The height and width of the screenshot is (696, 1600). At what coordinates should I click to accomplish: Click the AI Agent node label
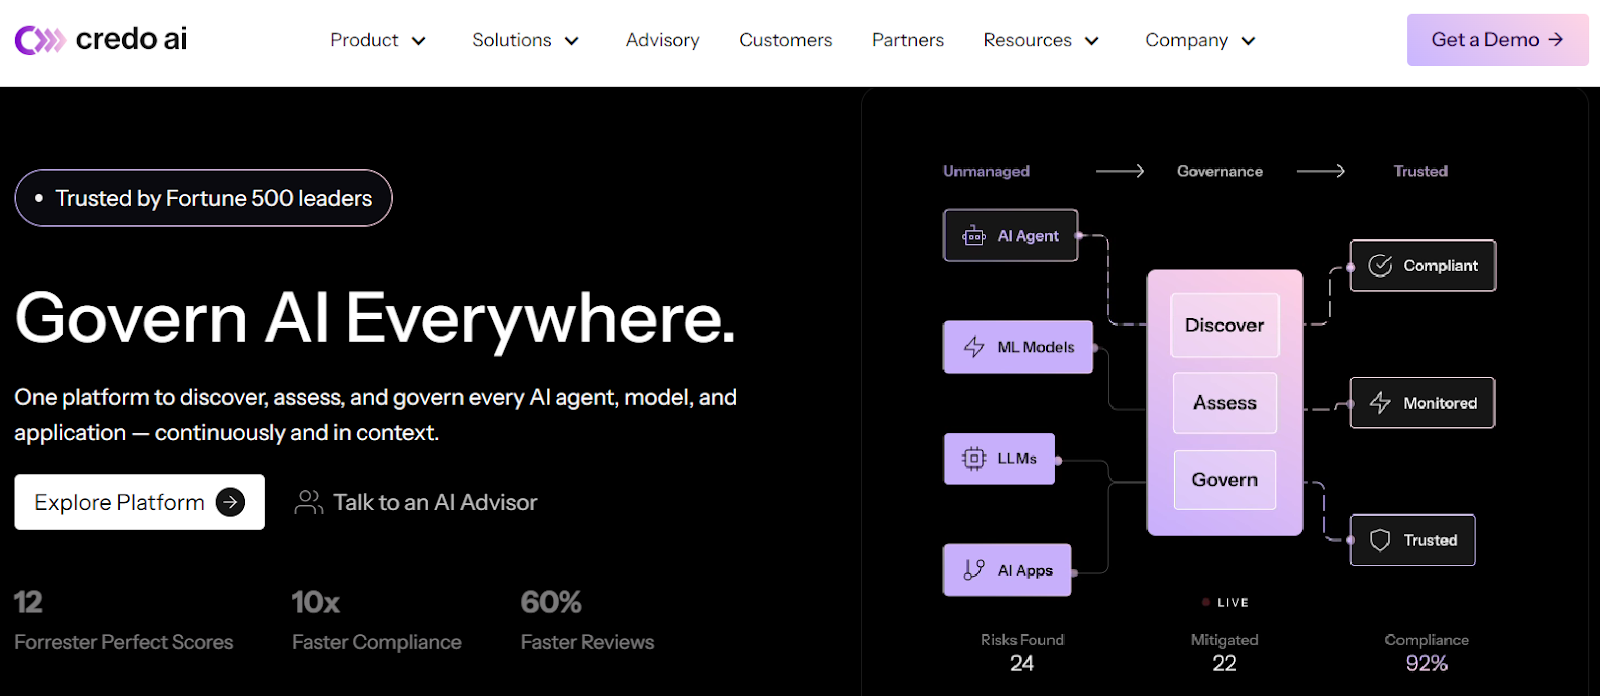pyautogui.click(x=1028, y=236)
